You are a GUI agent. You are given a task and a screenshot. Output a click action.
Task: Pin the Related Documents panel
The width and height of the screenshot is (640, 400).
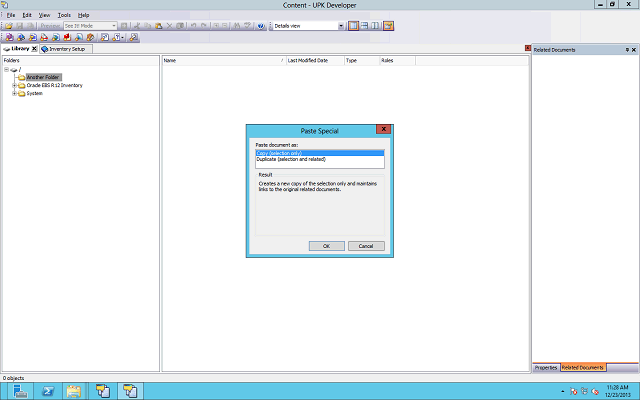point(627,50)
